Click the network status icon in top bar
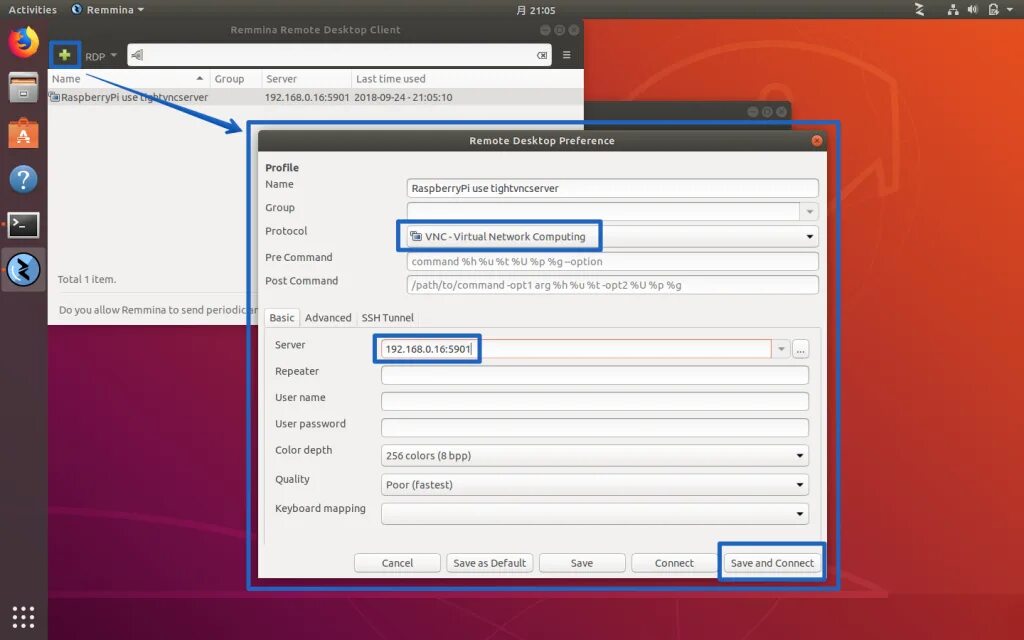This screenshot has width=1024, height=640. pos(953,10)
